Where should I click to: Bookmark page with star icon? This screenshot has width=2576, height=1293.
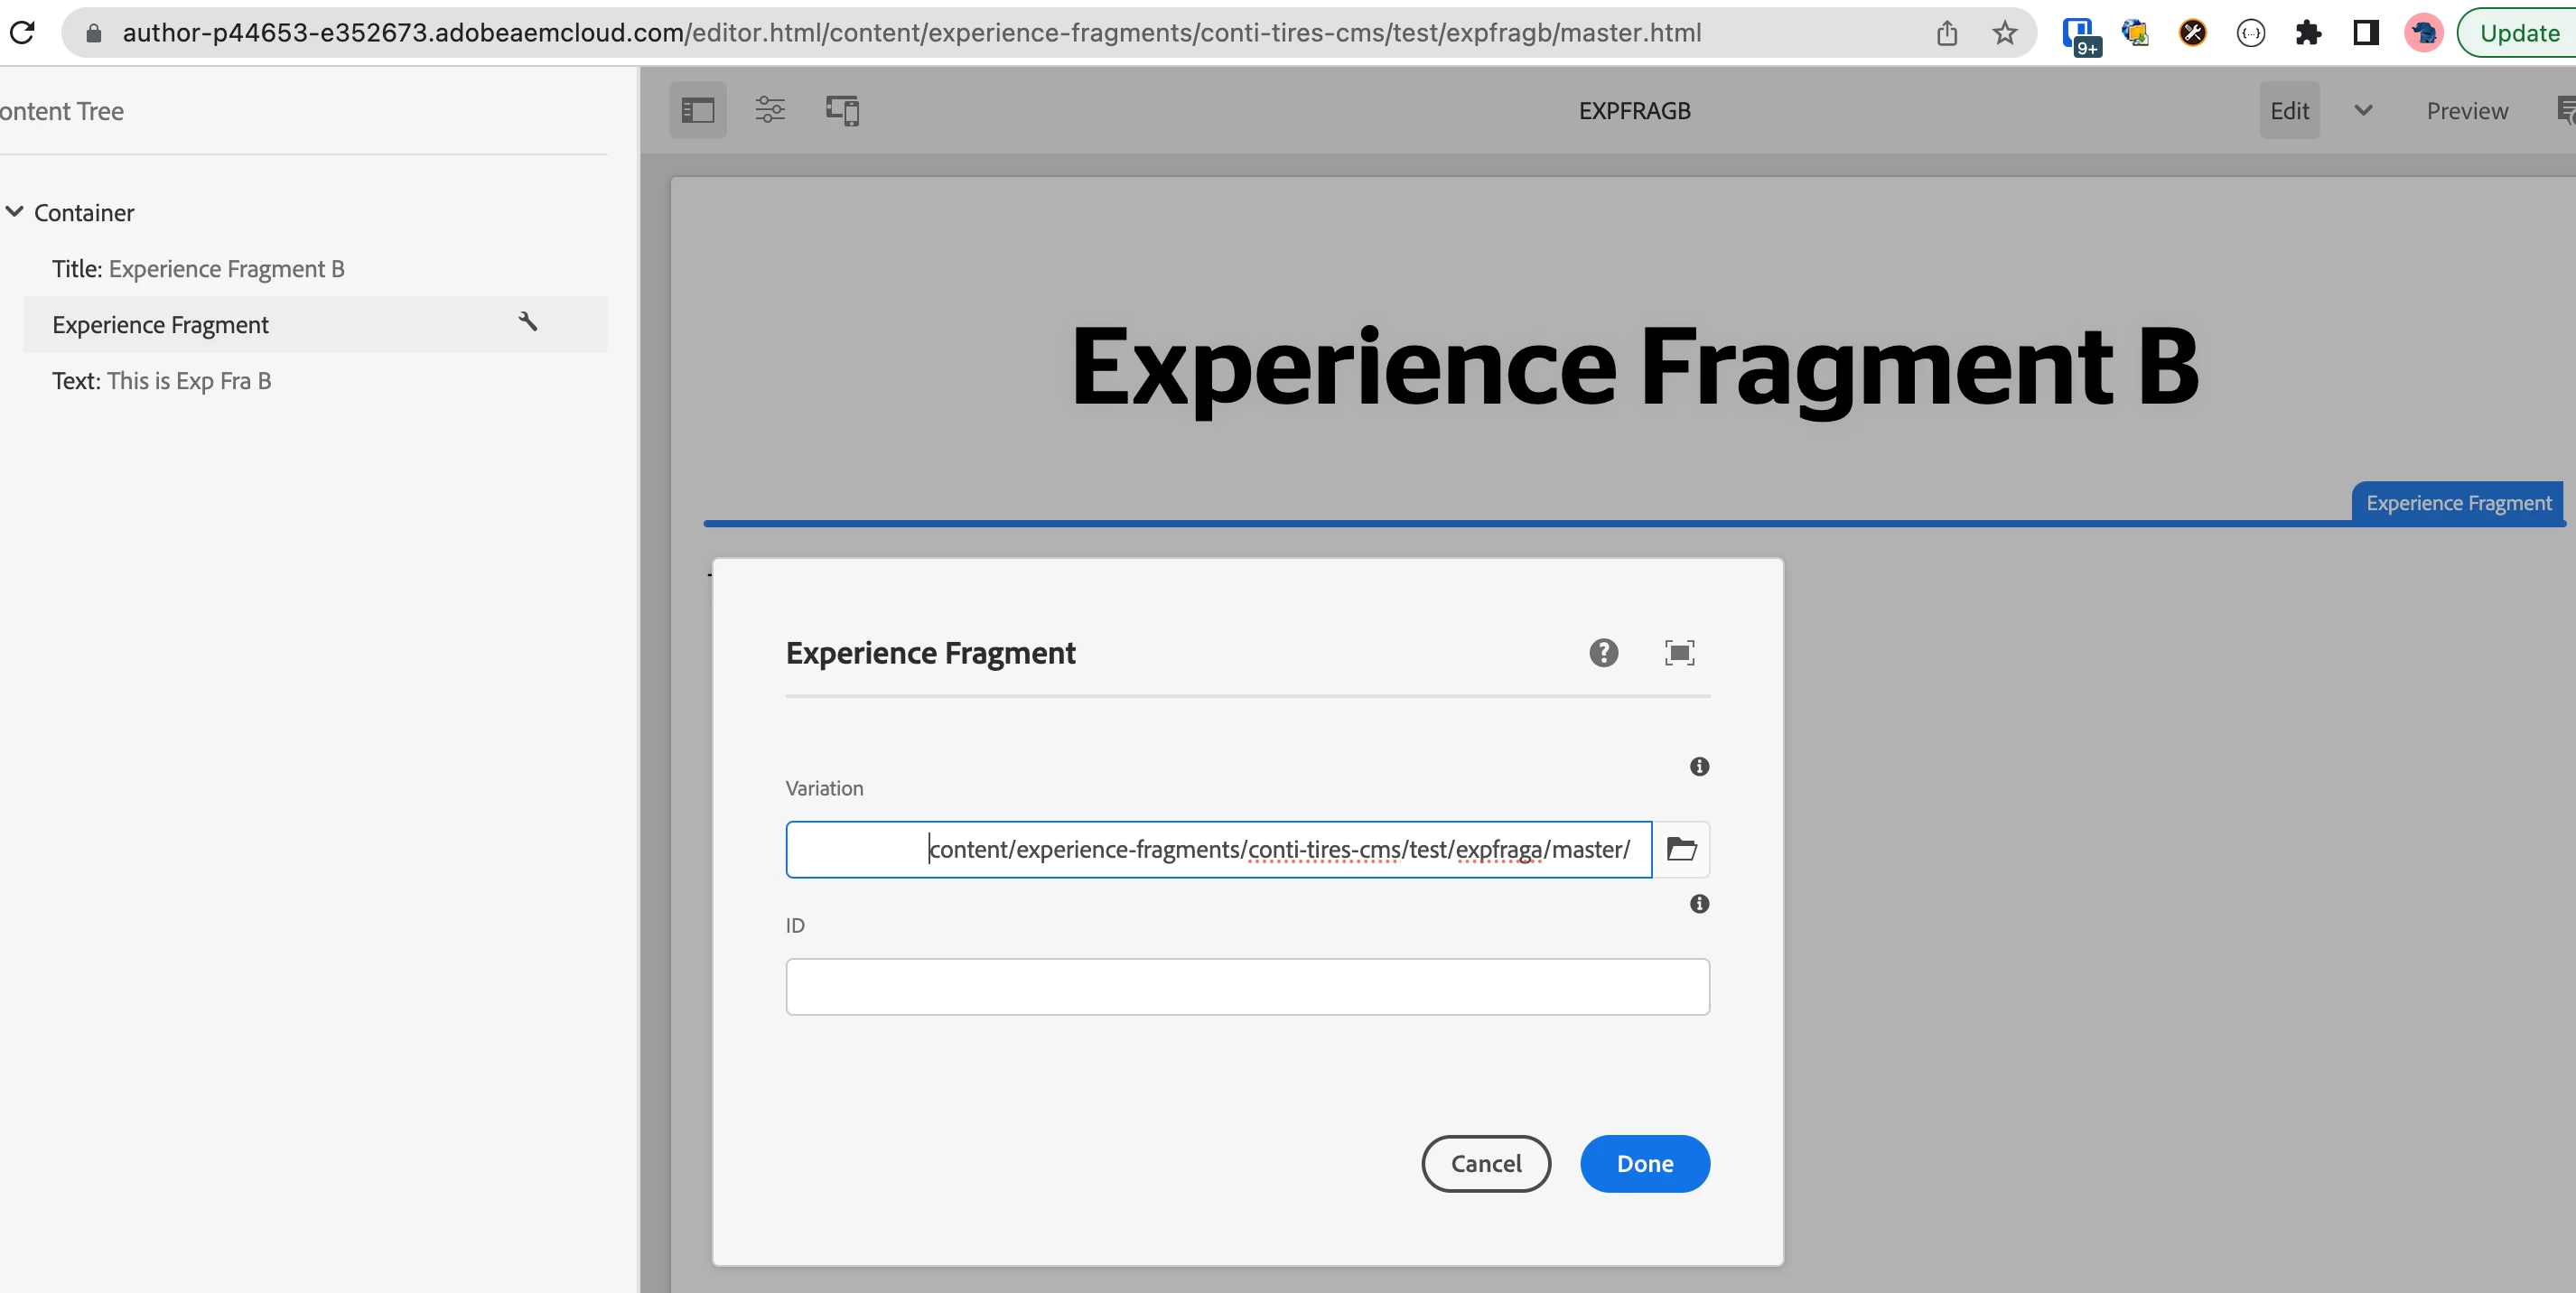click(2004, 33)
